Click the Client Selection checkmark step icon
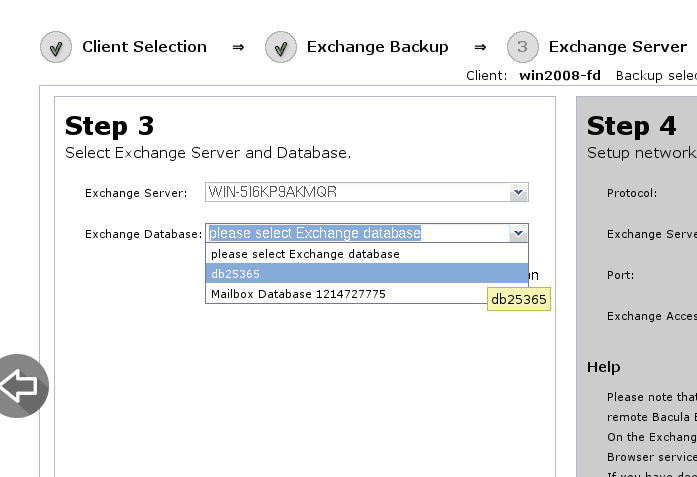This screenshot has width=697, height=477. click(56, 47)
